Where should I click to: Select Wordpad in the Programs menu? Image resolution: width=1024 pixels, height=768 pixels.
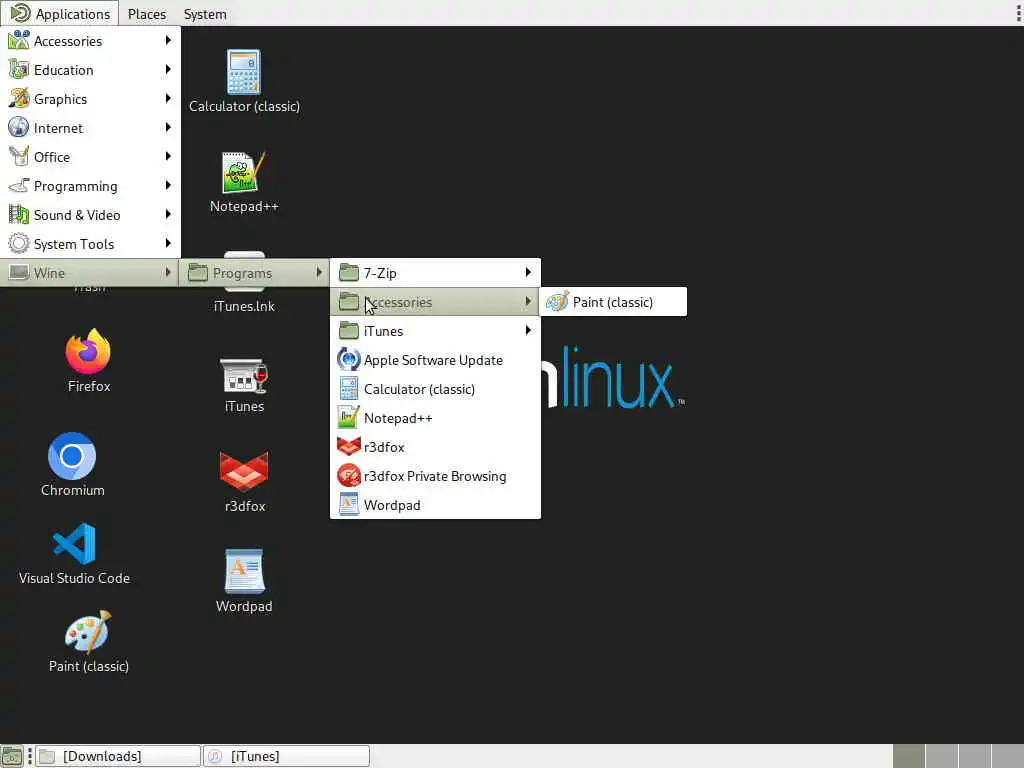click(x=436, y=505)
